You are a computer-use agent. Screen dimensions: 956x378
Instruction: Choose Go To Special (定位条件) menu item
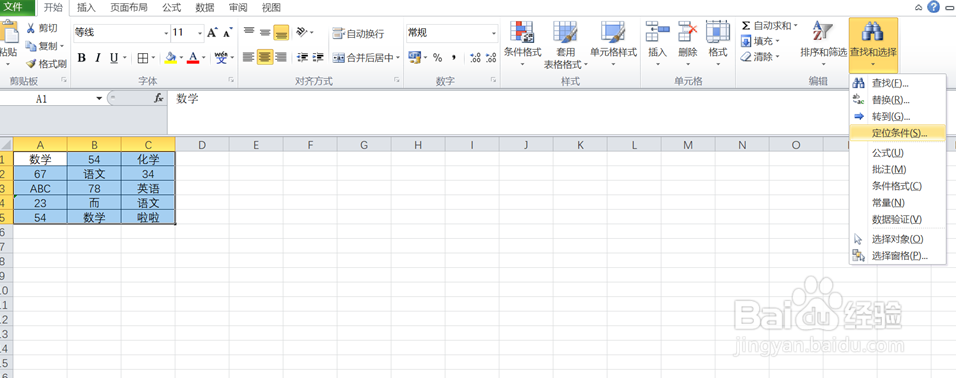tap(897, 132)
